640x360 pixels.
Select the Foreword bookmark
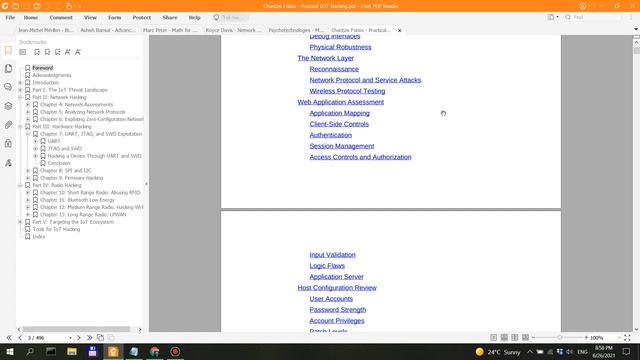(42, 68)
